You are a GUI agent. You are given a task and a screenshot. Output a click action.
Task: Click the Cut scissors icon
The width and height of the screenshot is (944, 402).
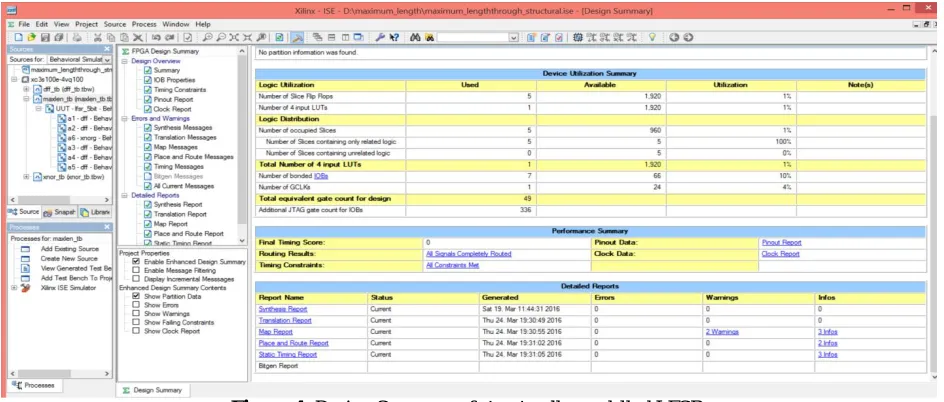click(x=97, y=37)
